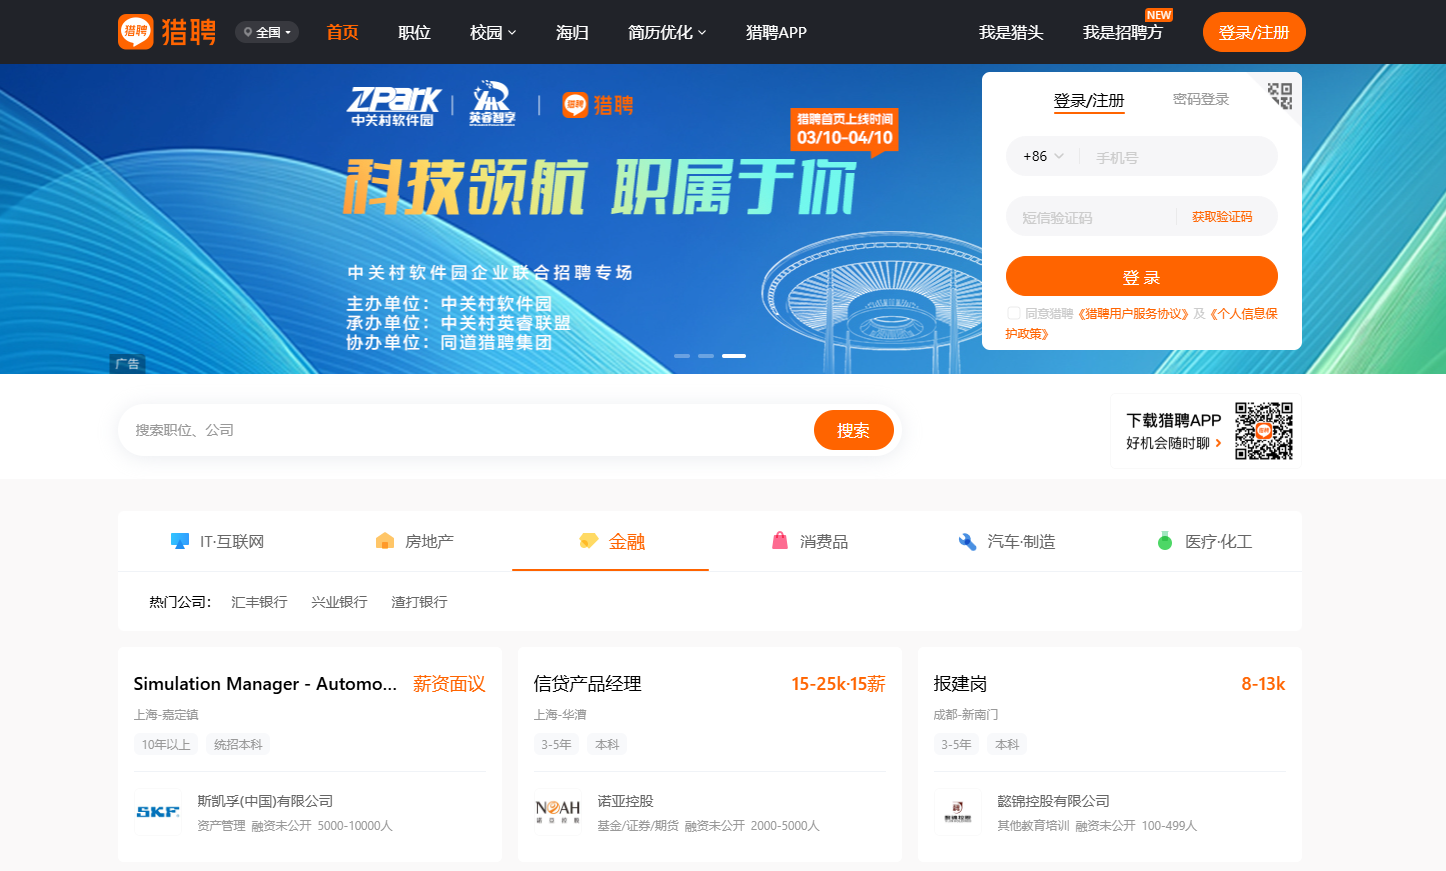The width and height of the screenshot is (1446, 871).
Task: Click the 下载猎聘APP banner text
Action: 1174,420
